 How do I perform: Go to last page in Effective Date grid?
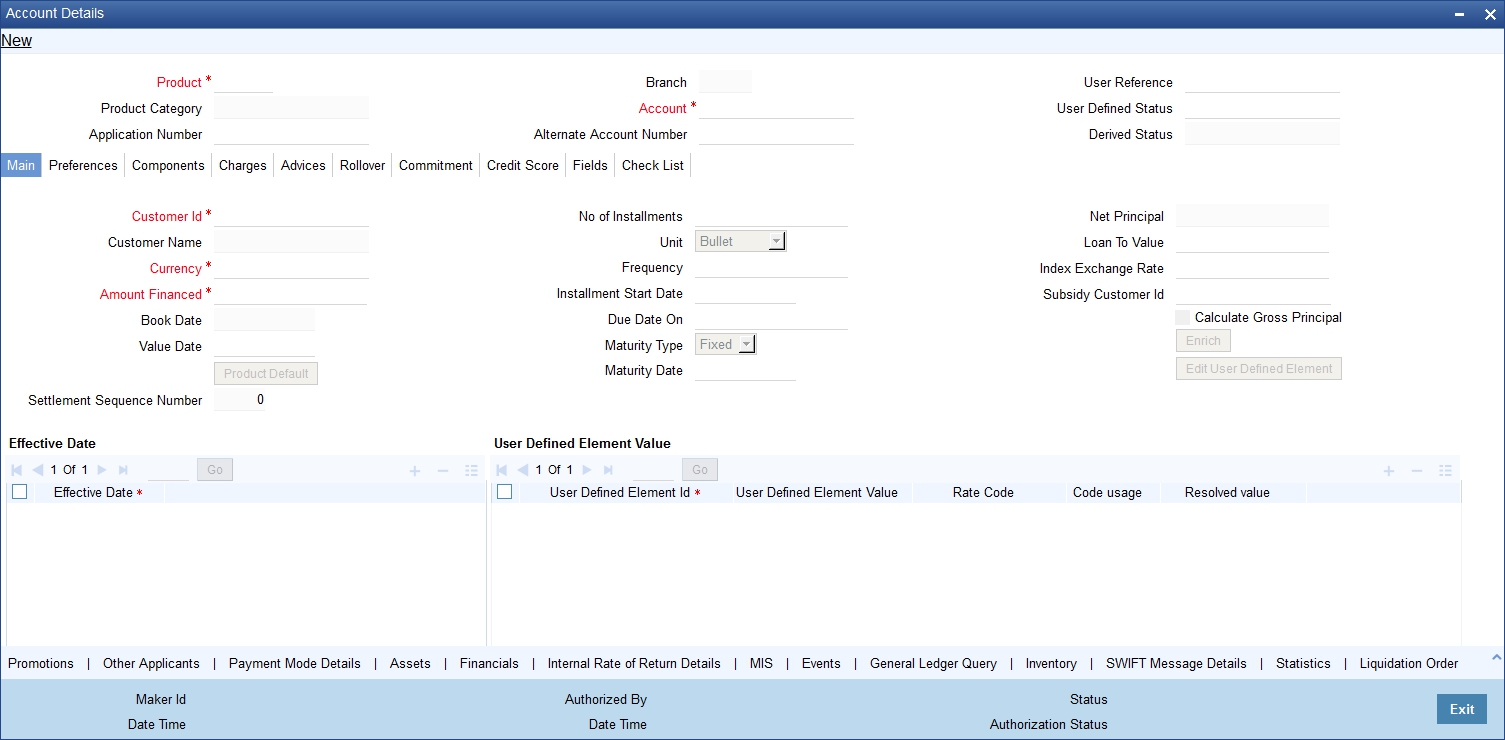point(123,470)
